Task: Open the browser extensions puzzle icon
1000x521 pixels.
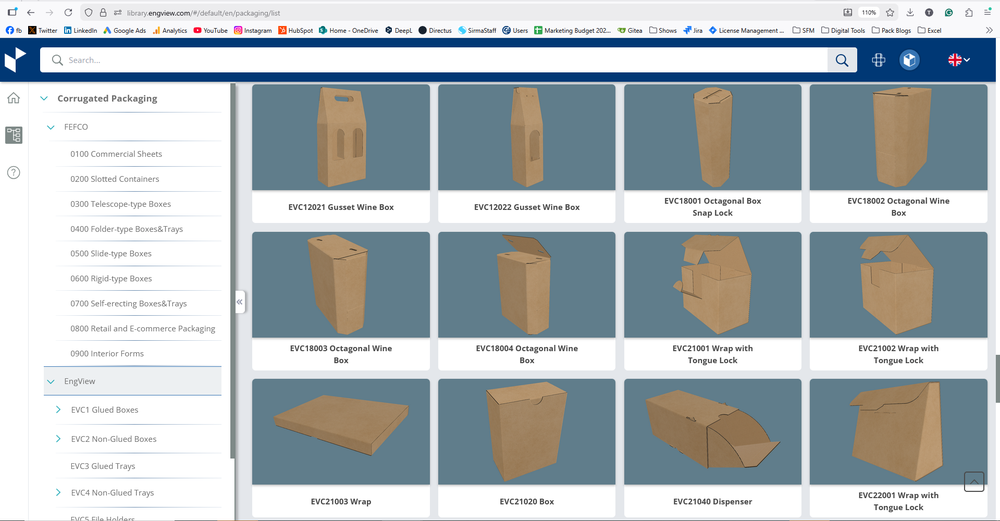Action: (x=969, y=12)
